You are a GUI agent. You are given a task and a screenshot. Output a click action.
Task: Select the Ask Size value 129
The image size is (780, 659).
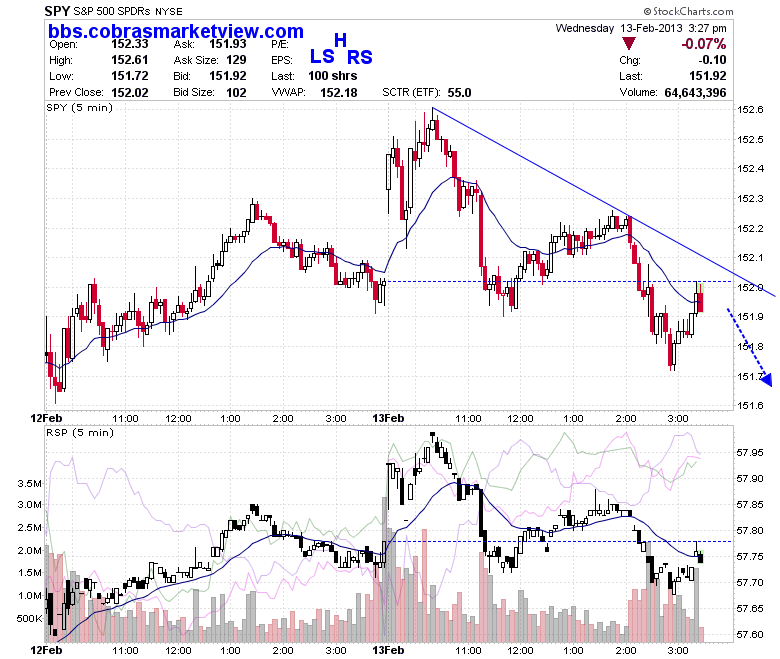(x=236, y=60)
